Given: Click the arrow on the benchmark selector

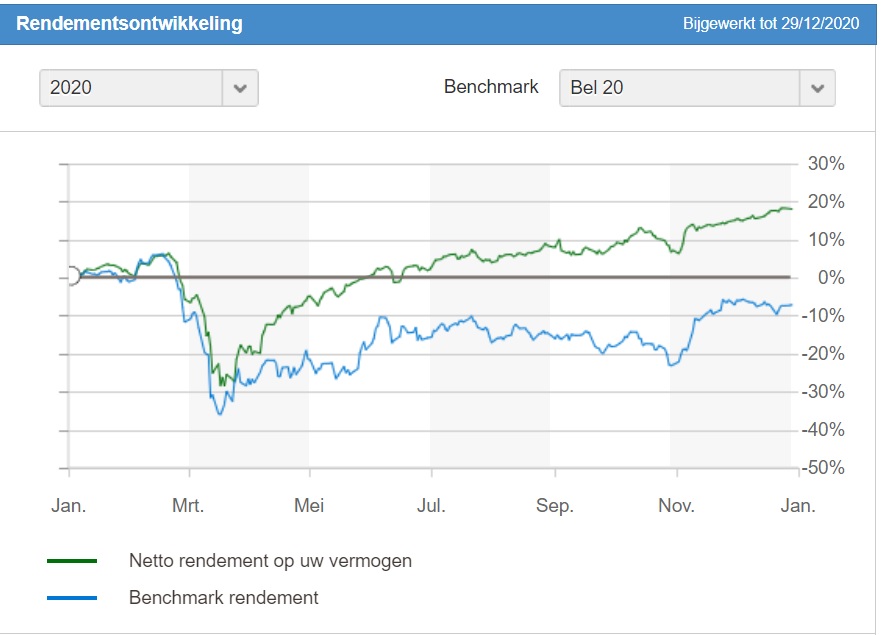Looking at the screenshot, I should point(817,88).
